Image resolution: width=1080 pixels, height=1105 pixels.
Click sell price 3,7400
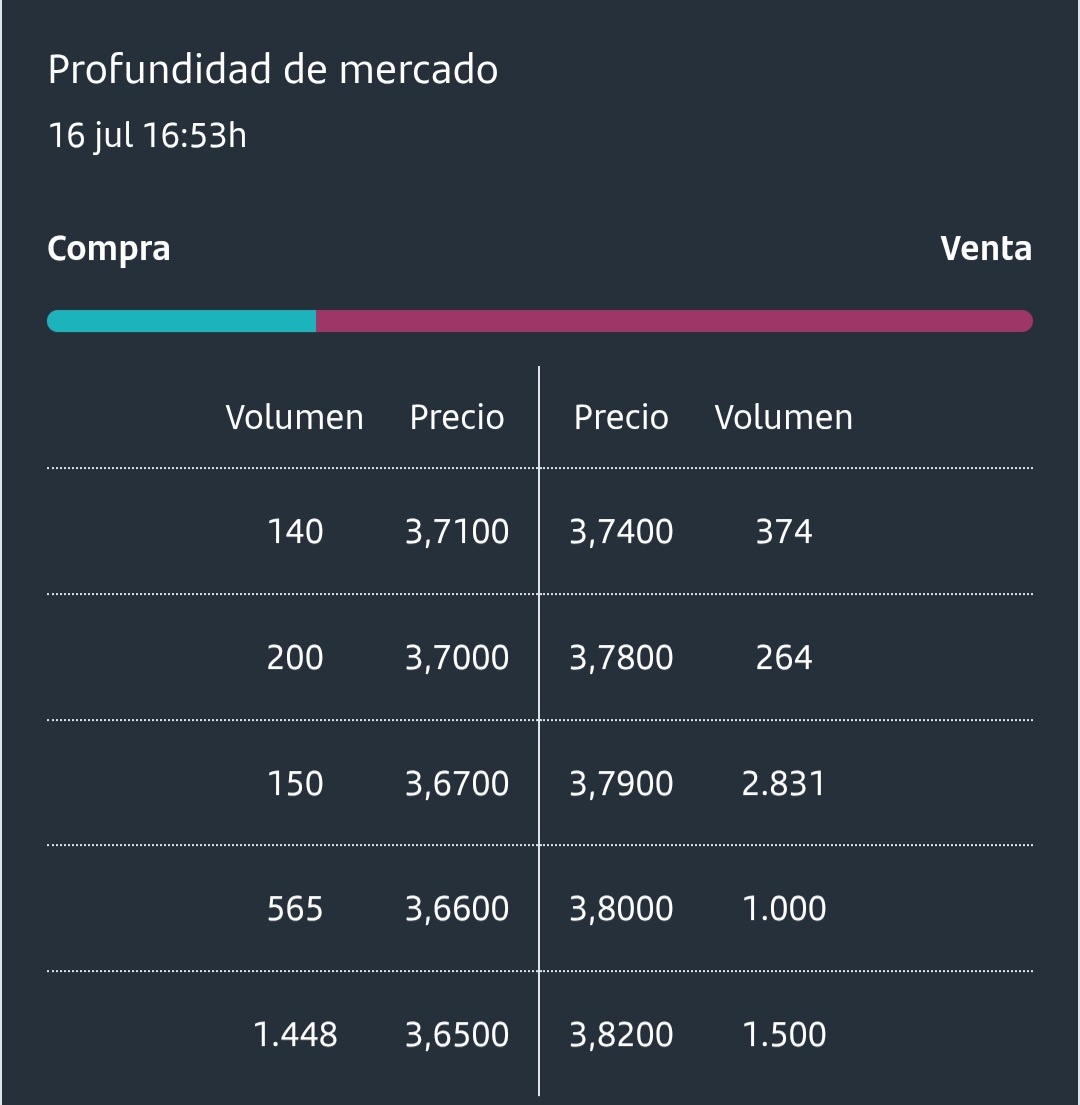click(621, 532)
